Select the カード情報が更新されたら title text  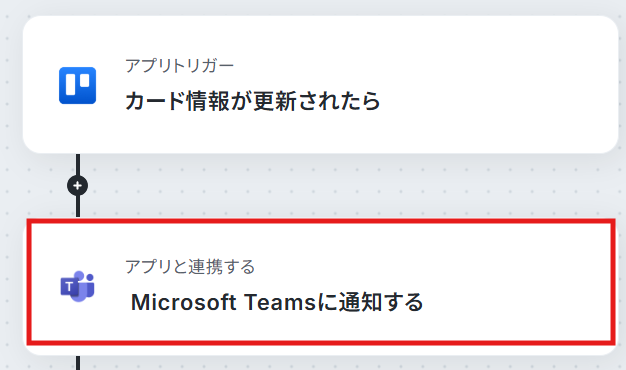(x=253, y=101)
